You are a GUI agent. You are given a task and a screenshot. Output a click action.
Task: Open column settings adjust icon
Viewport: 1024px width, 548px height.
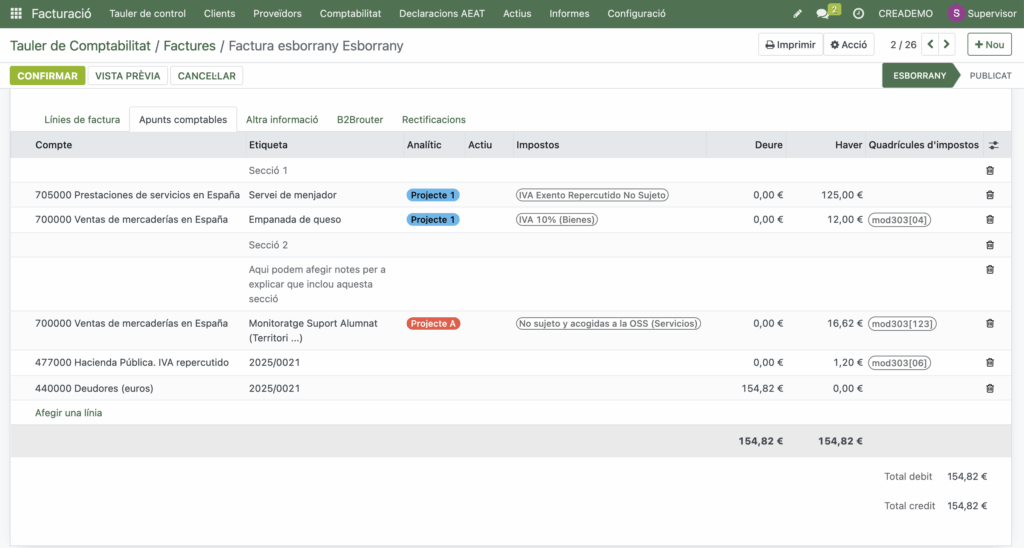pyautogui.click(x=993, y=145)
